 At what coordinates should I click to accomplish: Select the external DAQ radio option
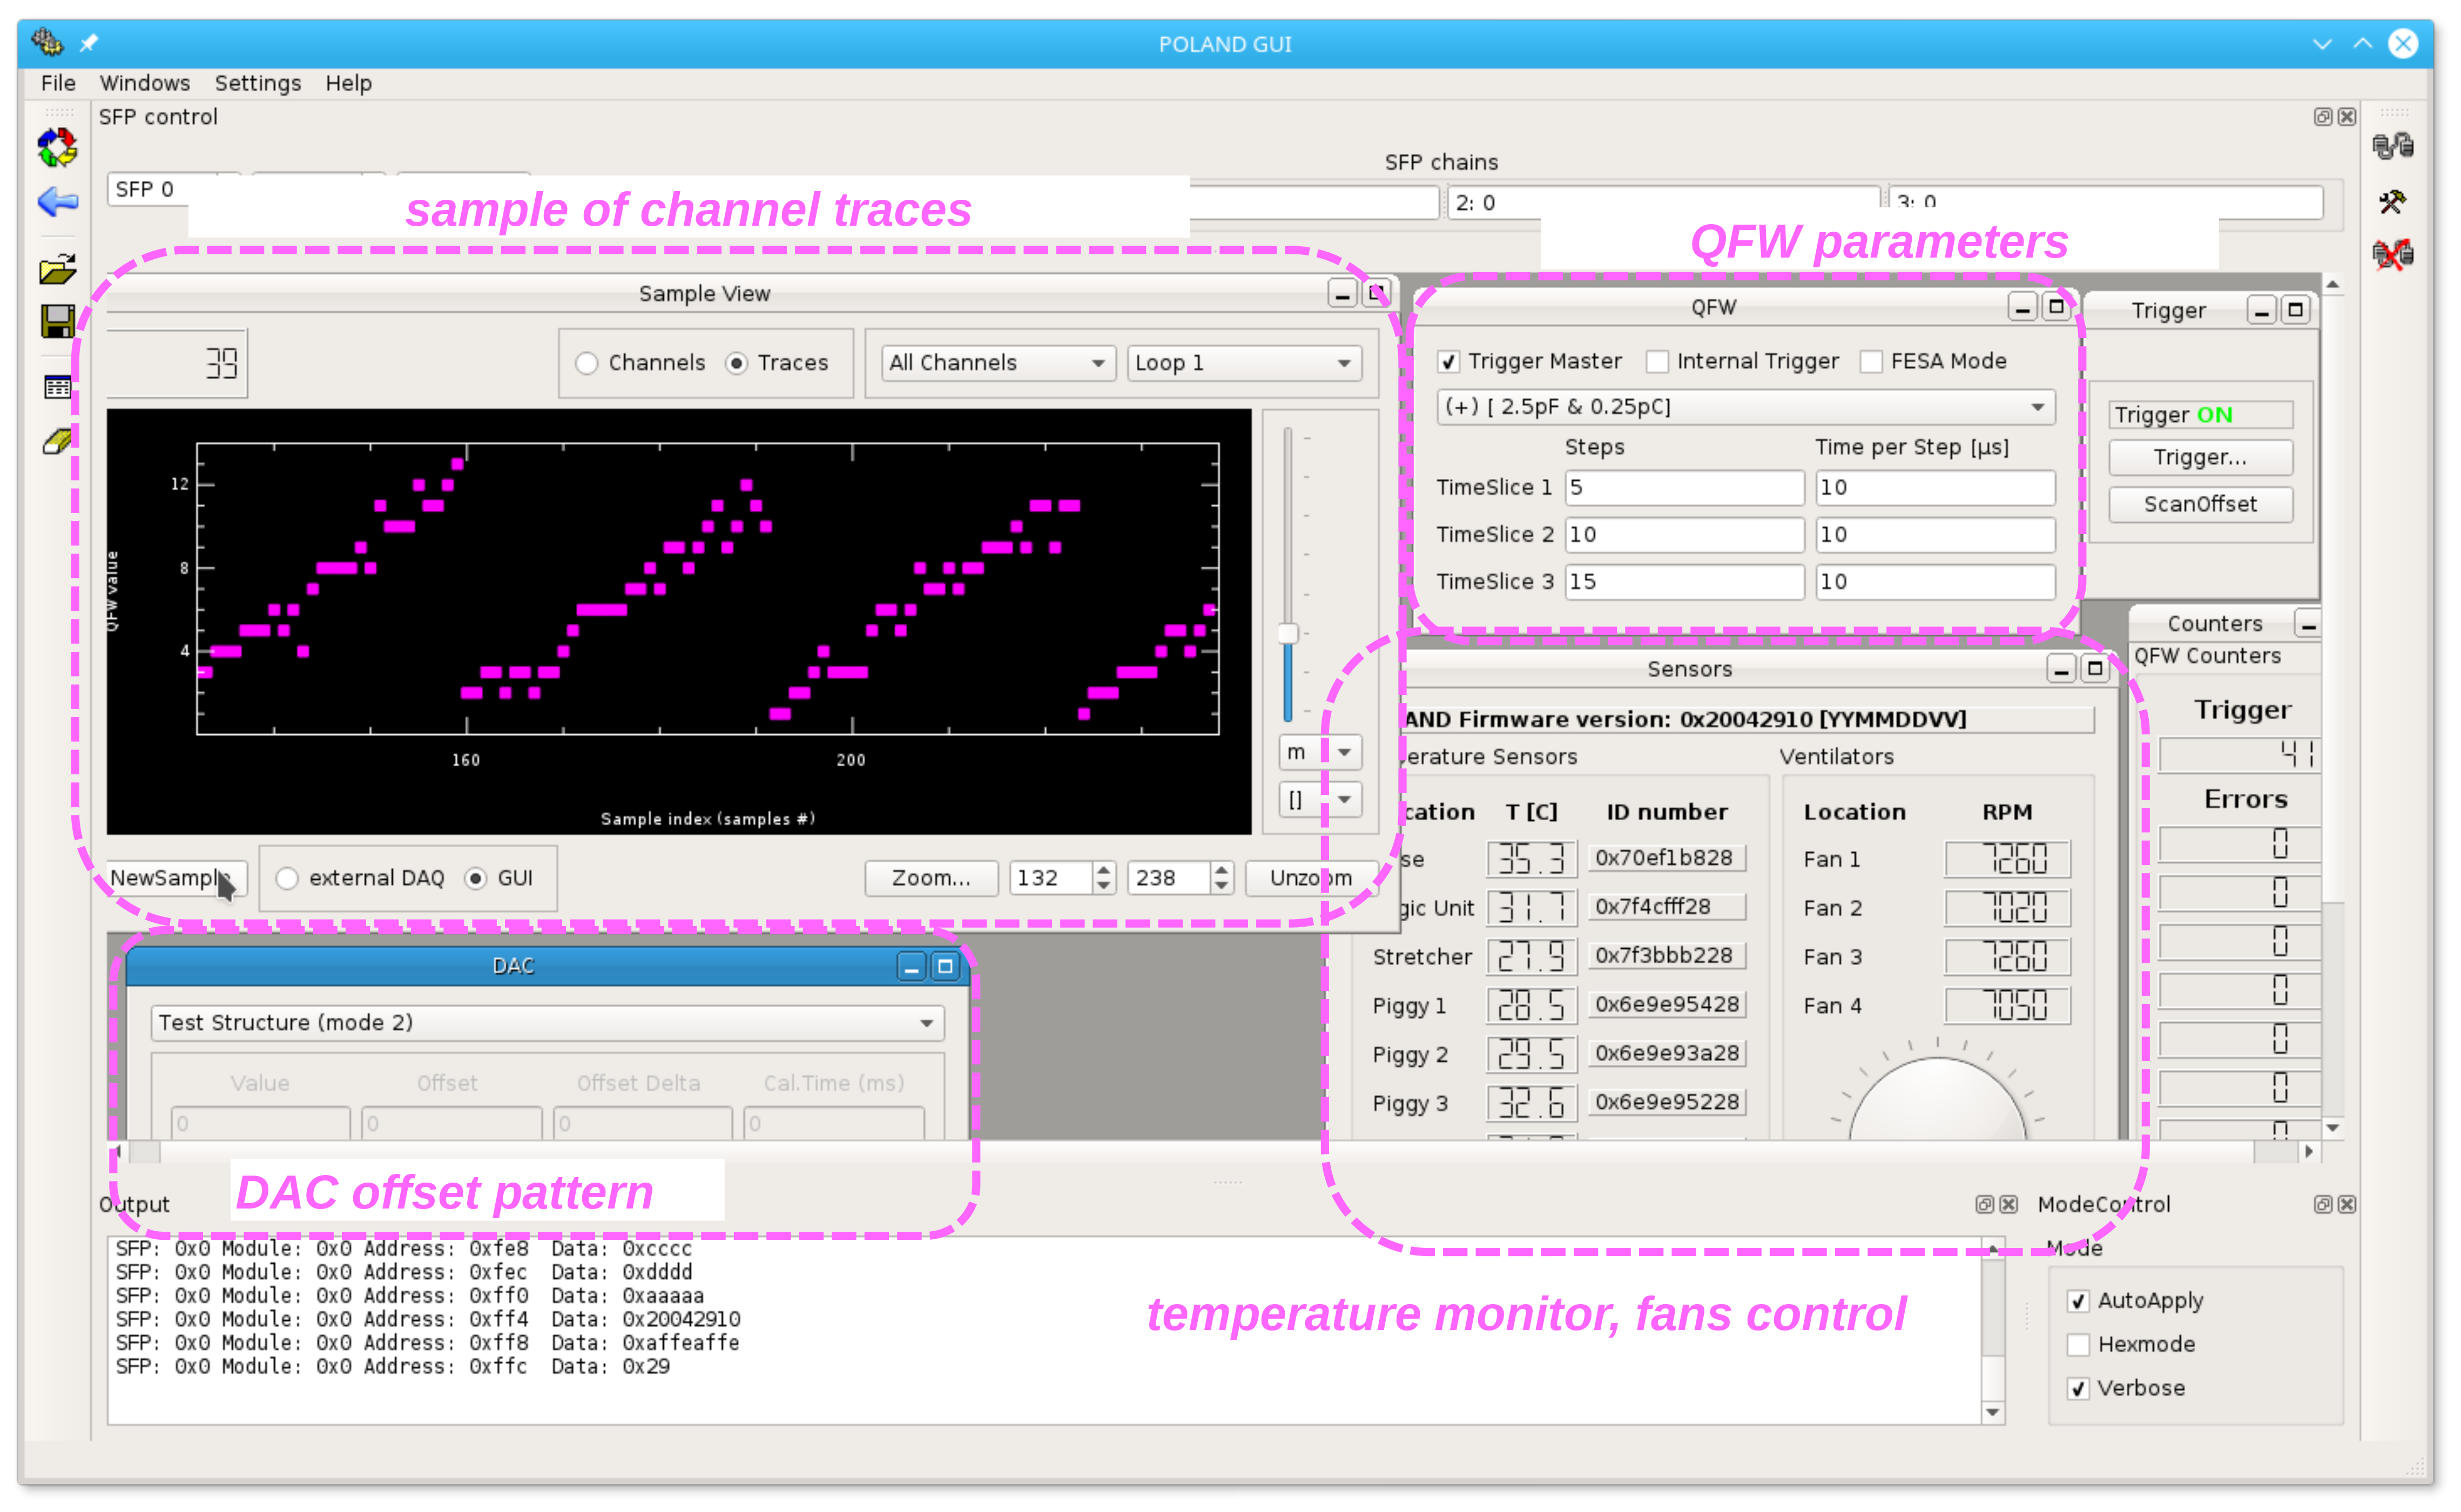pos(287,879)
